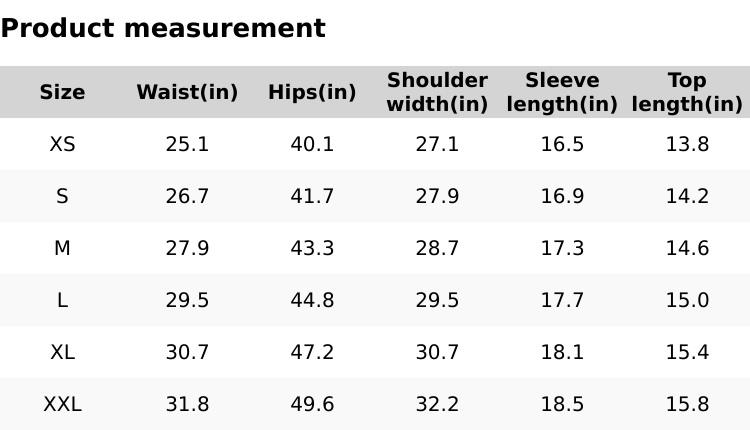Select the XL size row label
This screenshot has width=750, height=430.
tap(62, 352)
